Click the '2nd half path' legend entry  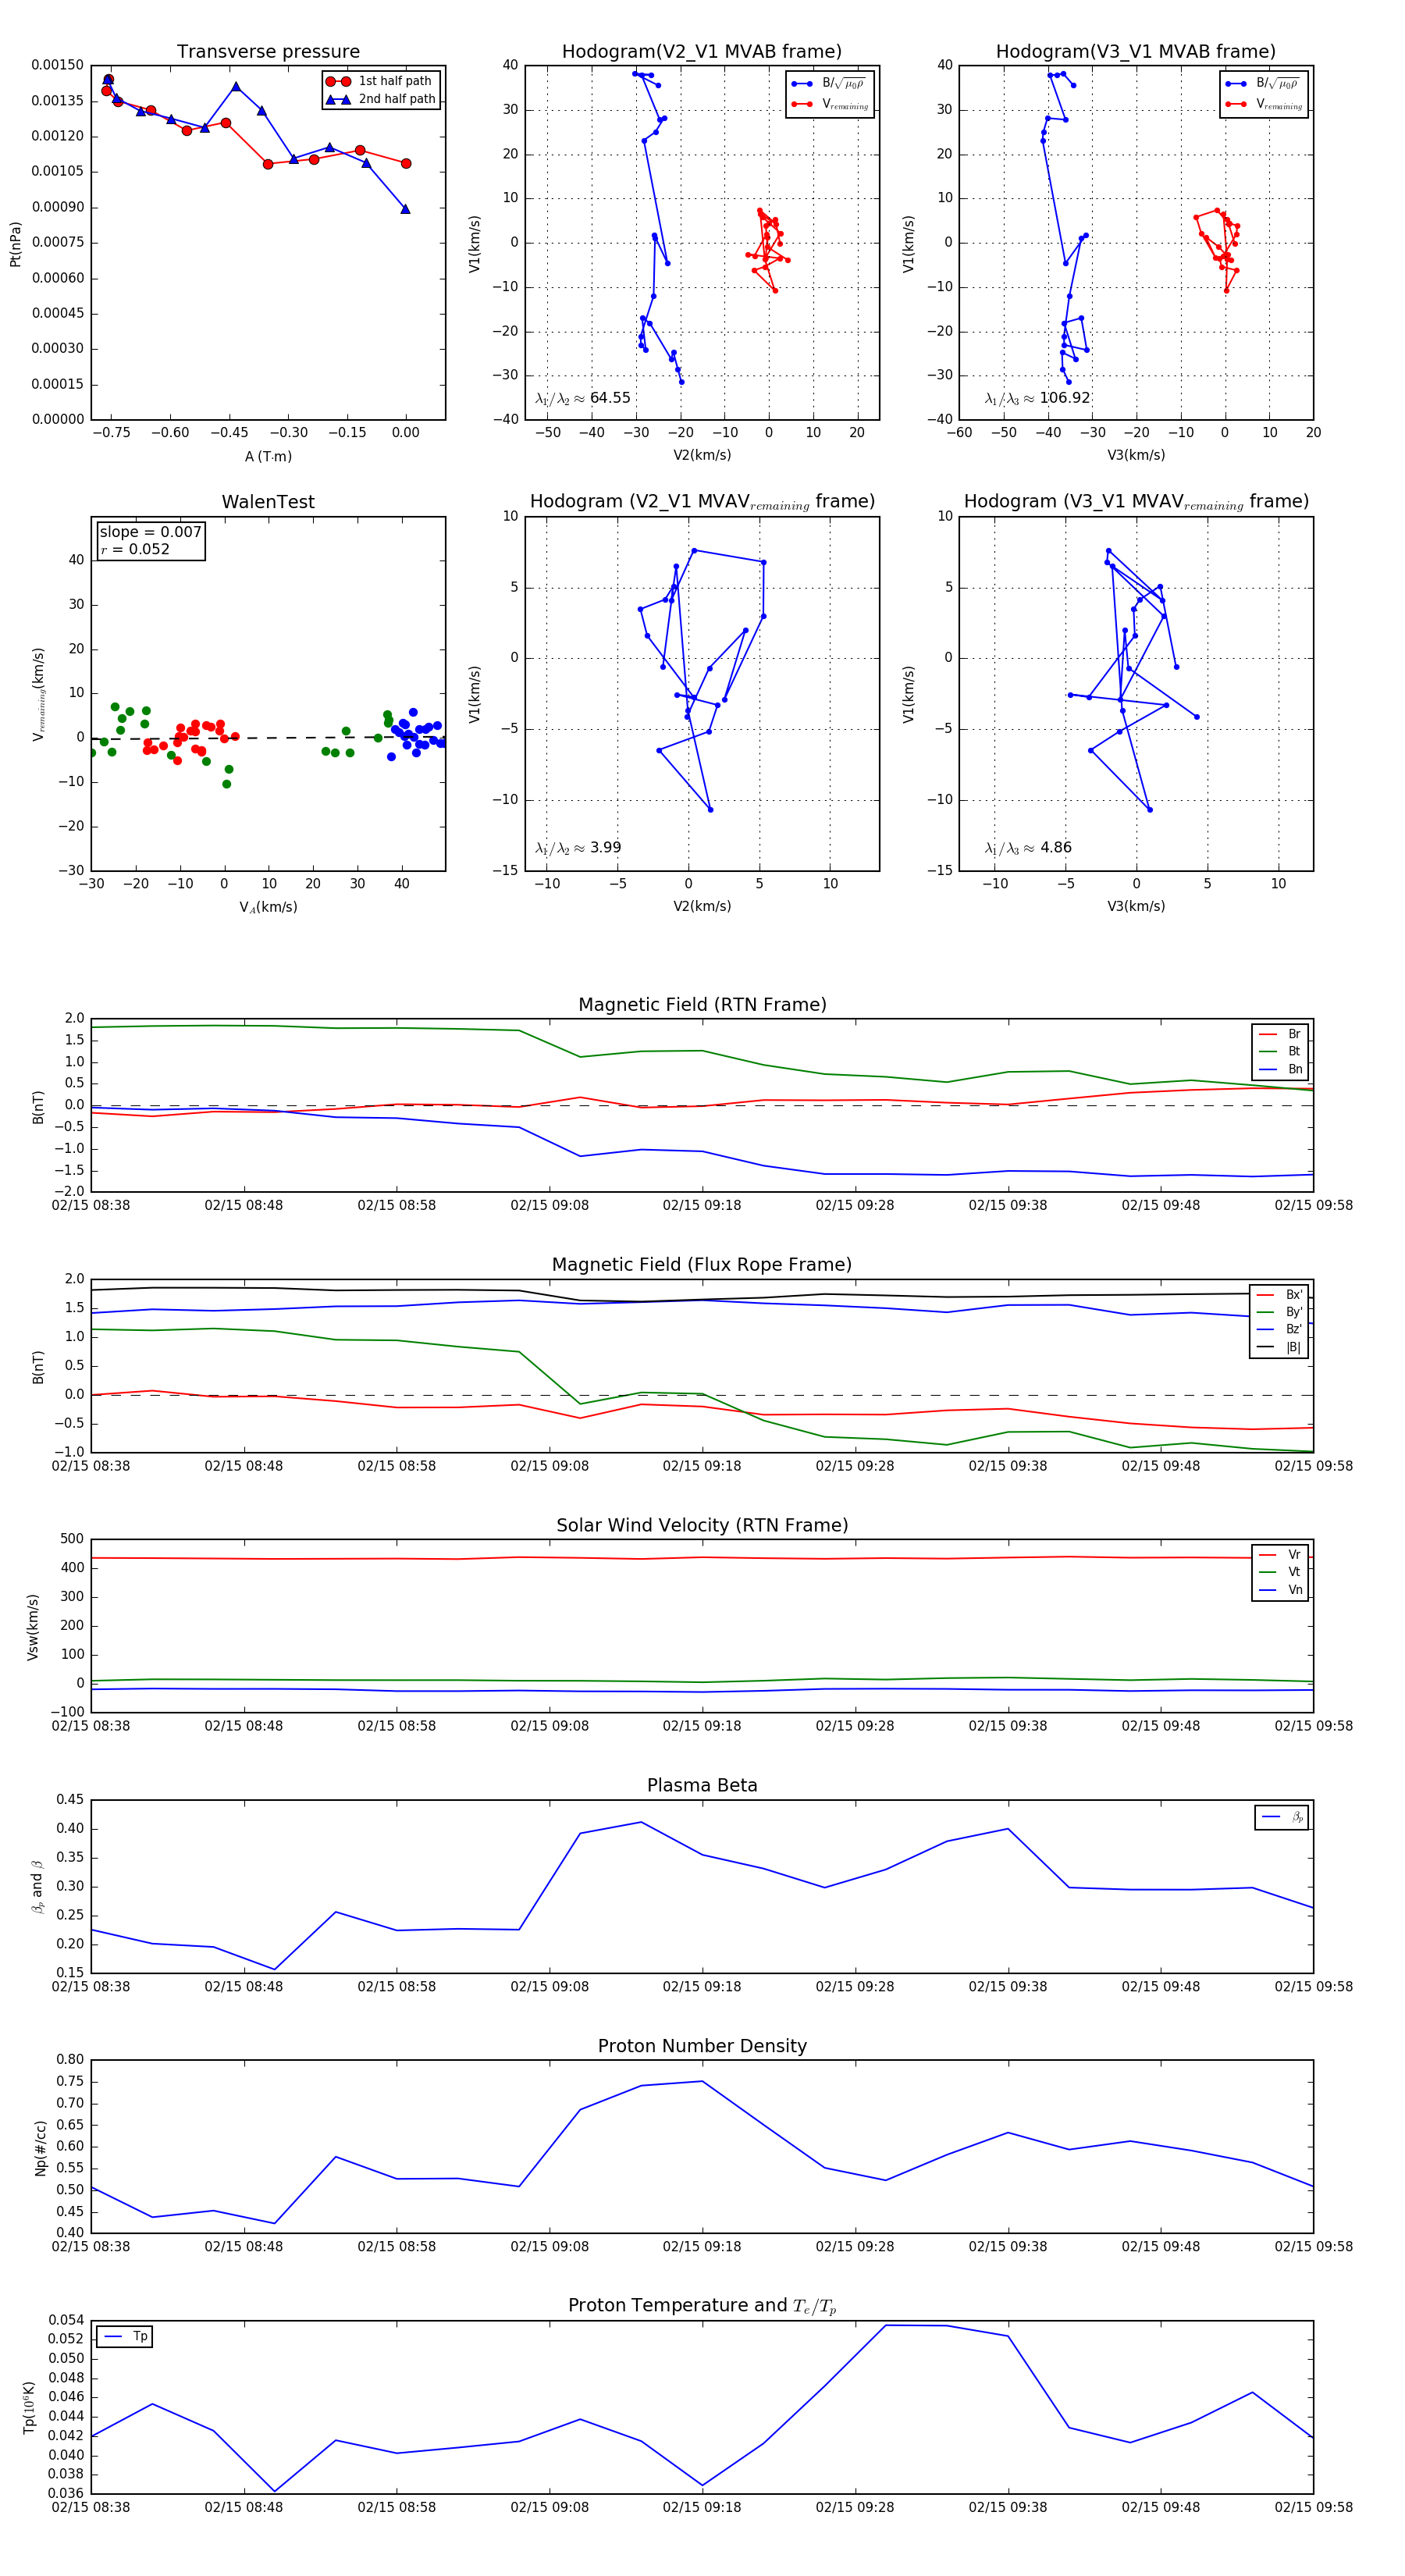pyautogui.click(x=381, y=99)
